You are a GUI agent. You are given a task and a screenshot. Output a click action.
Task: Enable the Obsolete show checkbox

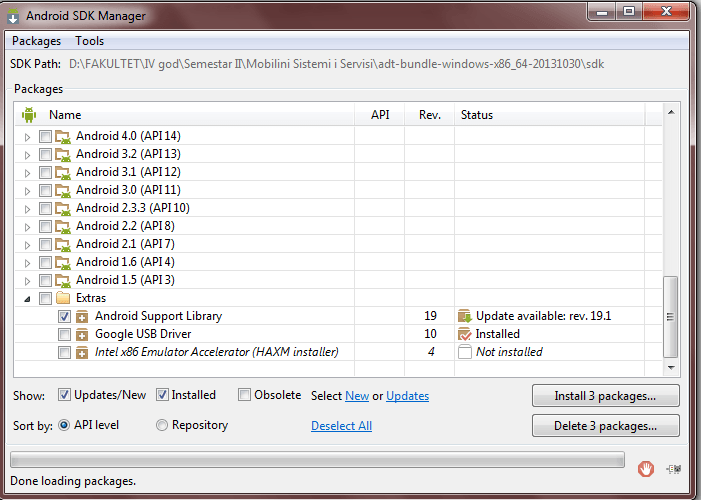[244, 395]
